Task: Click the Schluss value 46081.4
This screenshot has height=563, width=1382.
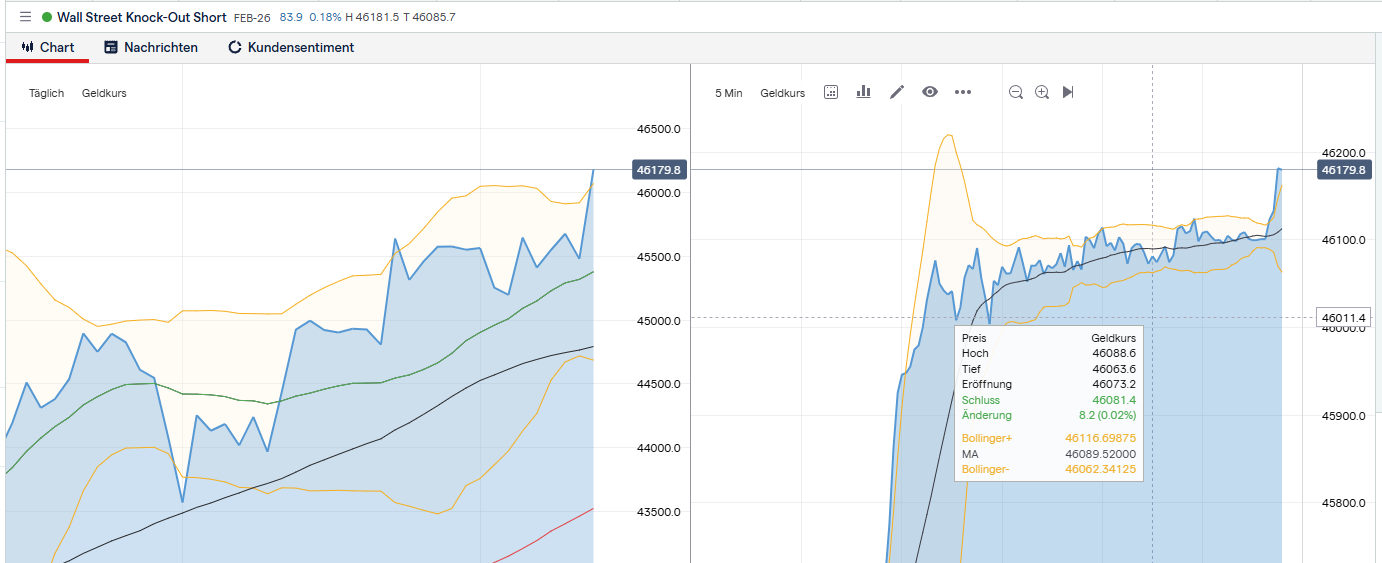Action: [x=1114, y=399]
